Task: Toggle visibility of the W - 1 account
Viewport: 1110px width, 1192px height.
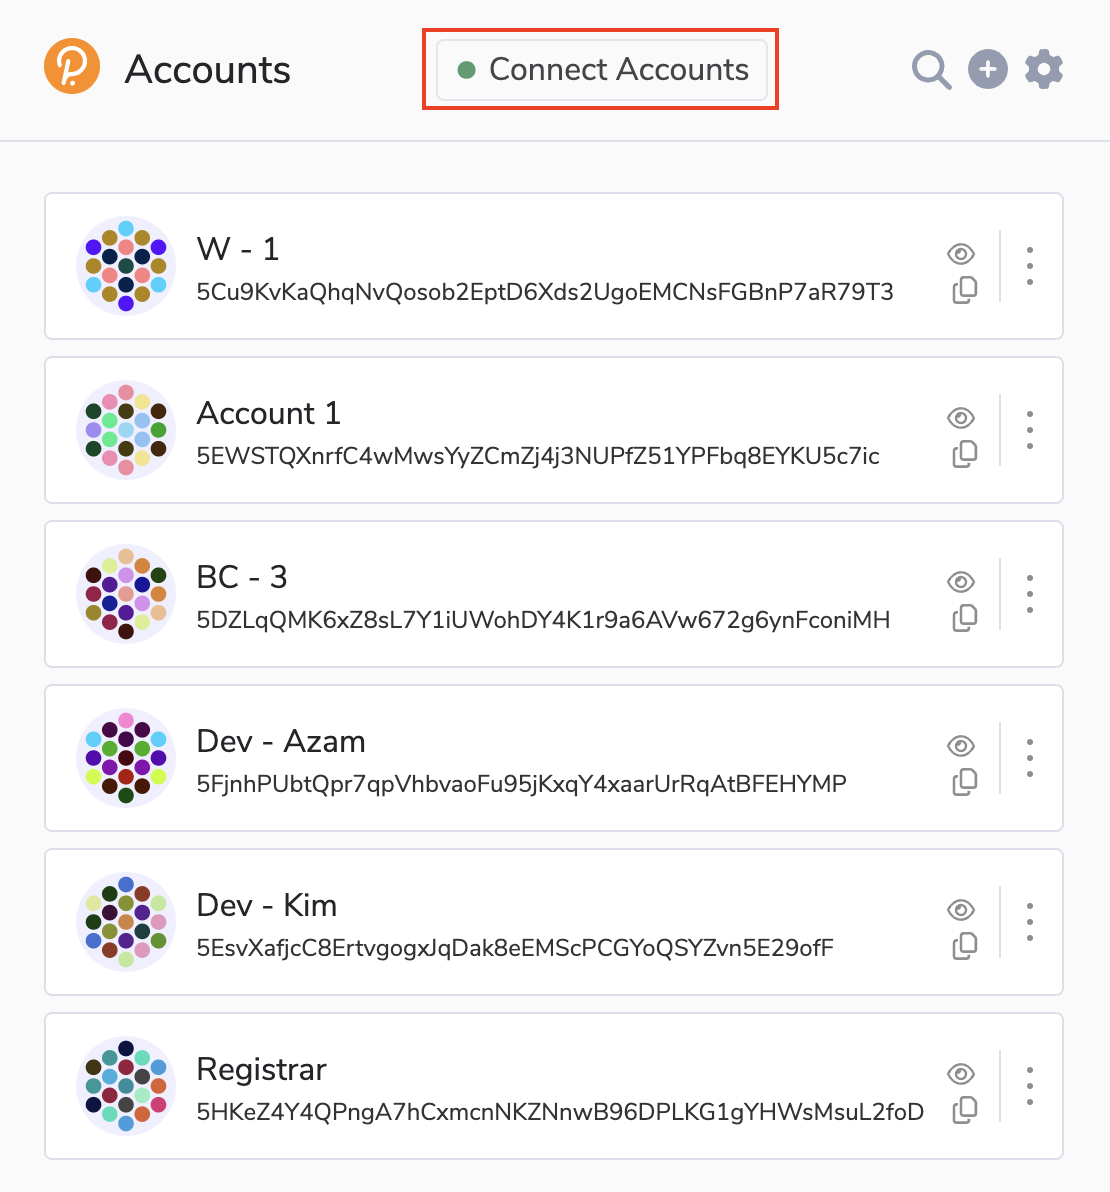Action: 961,253
